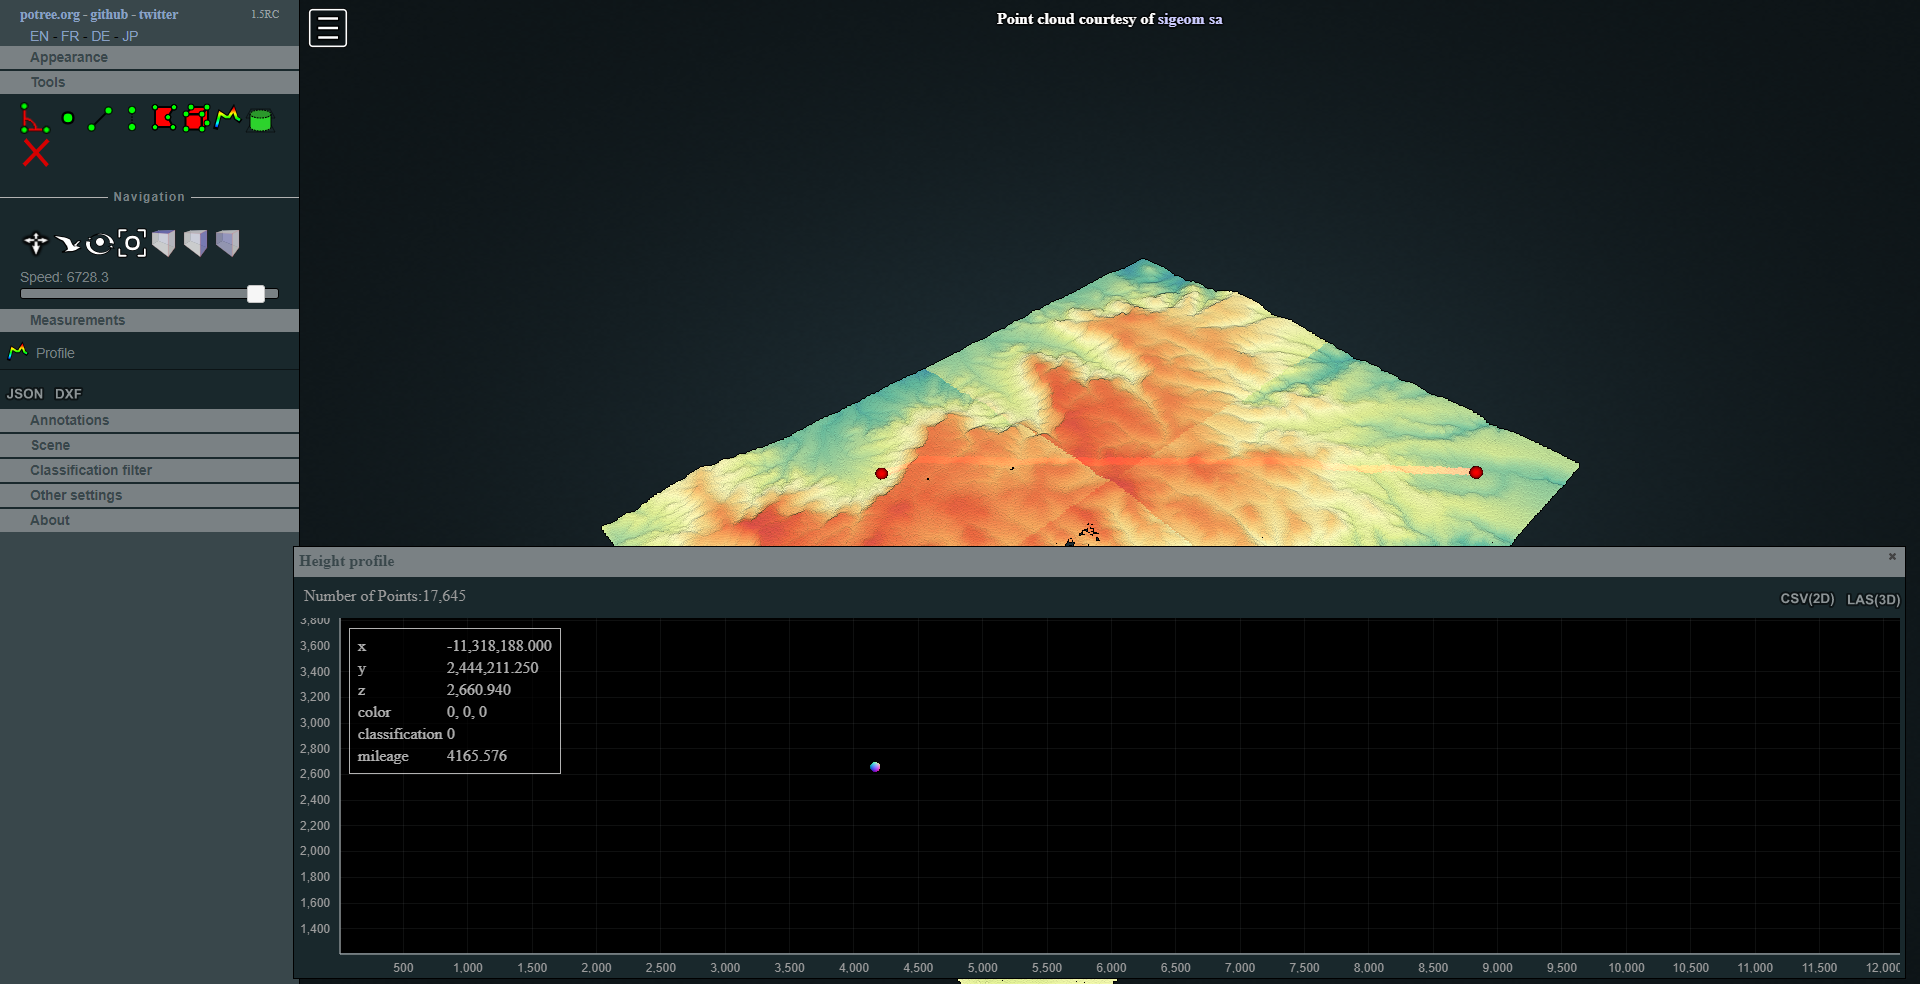The width and height of the screenshot is (1920, 984).
Task: Activate the clipping volume tool
Action: pyautogui.click(x=259, y=118)
